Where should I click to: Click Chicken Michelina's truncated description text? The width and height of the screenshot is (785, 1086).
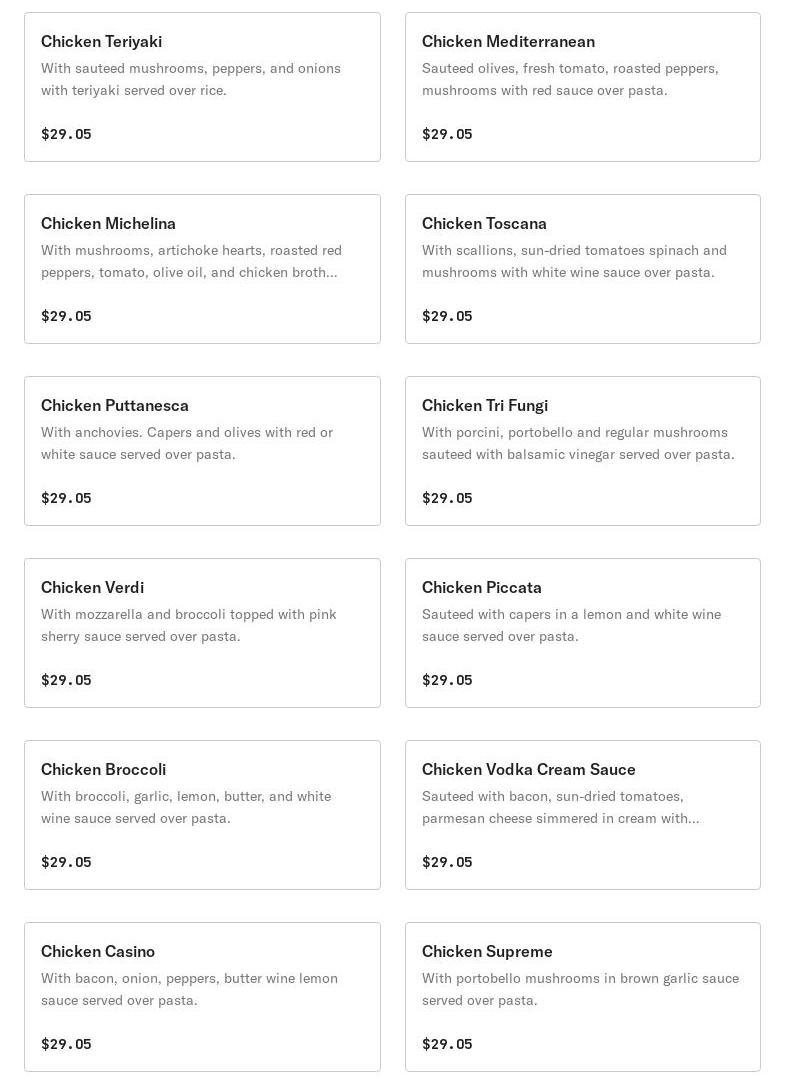click(191, 261)
